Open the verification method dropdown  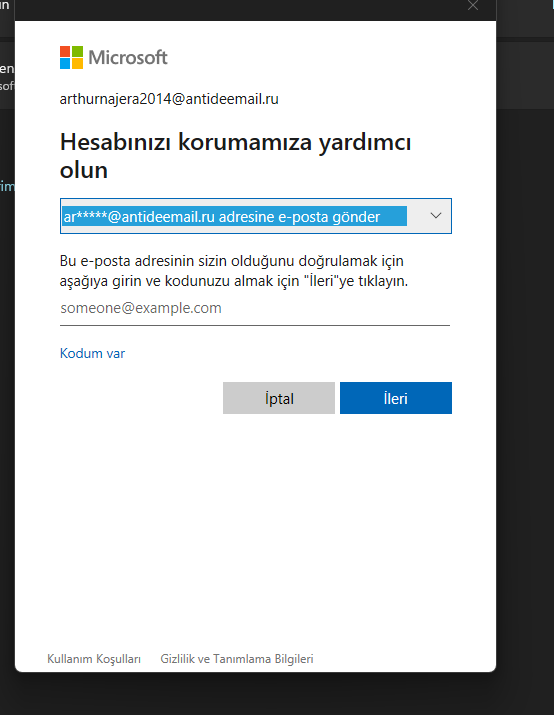[x=256, y=216]
